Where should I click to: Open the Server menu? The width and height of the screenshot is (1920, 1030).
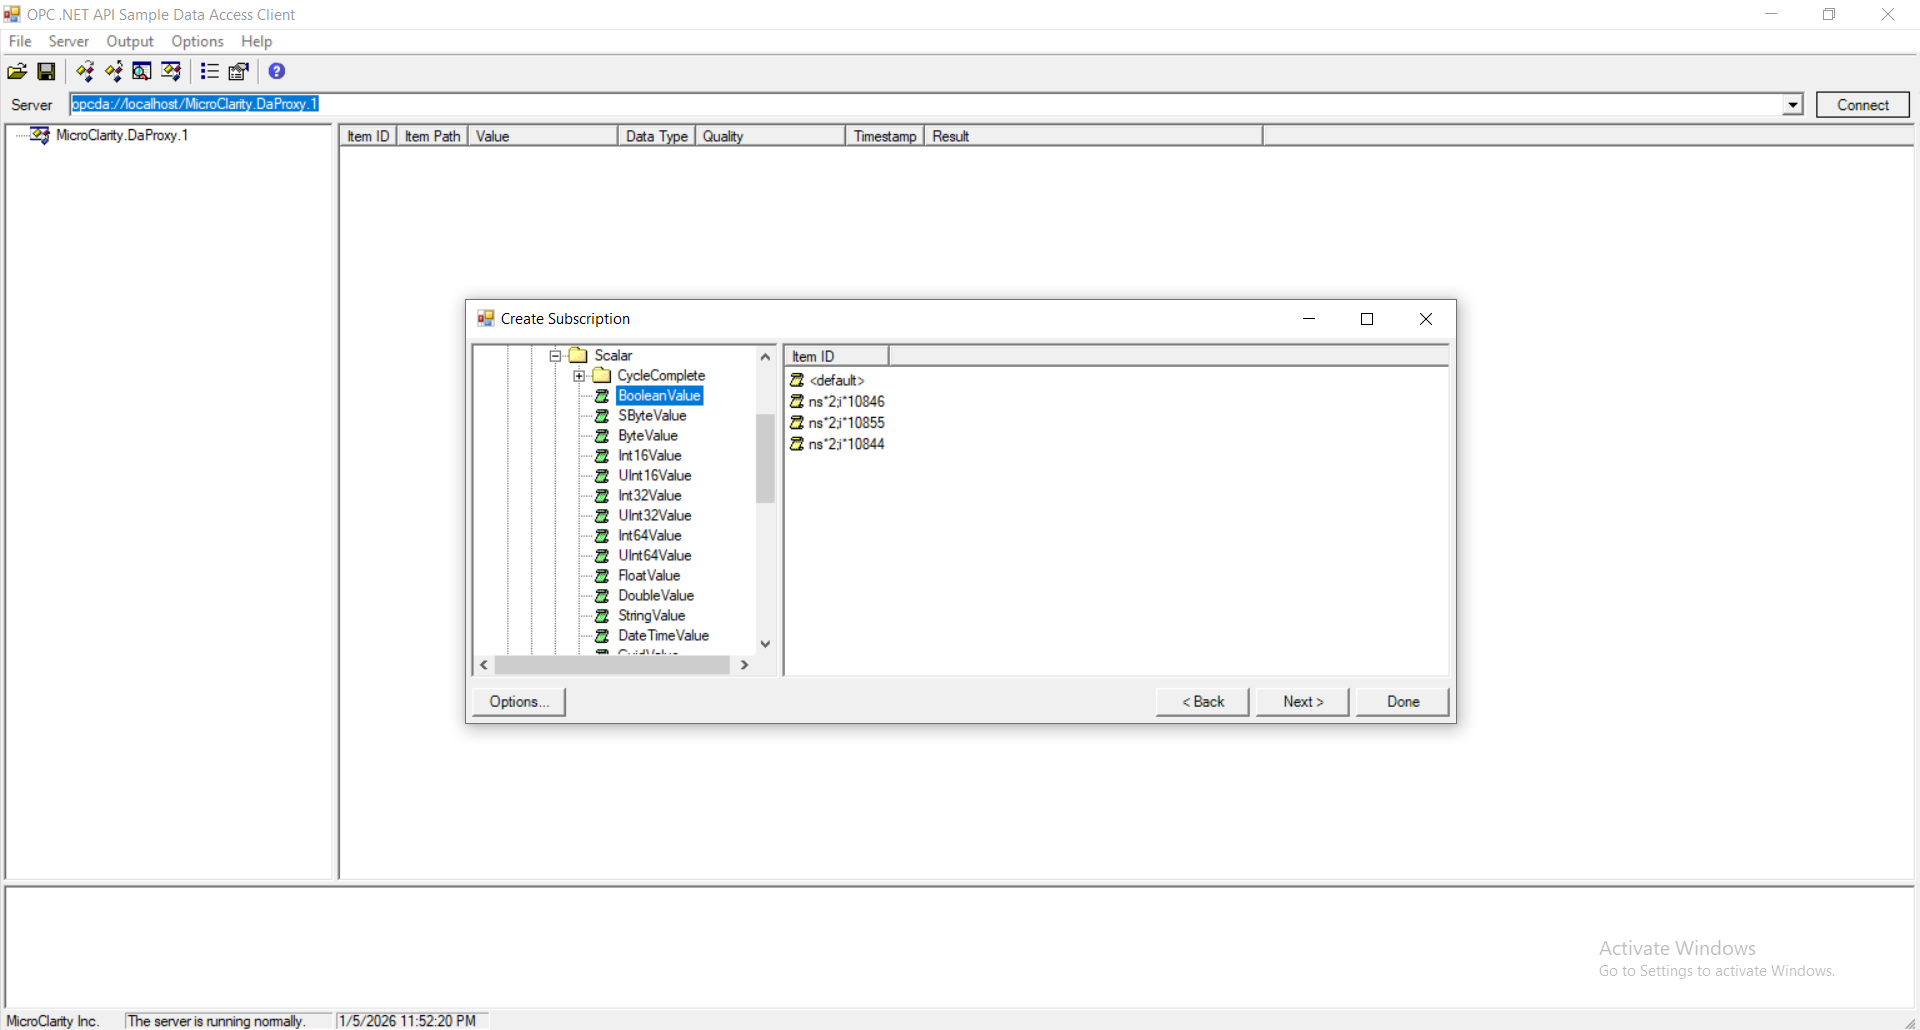click(68, 41)
